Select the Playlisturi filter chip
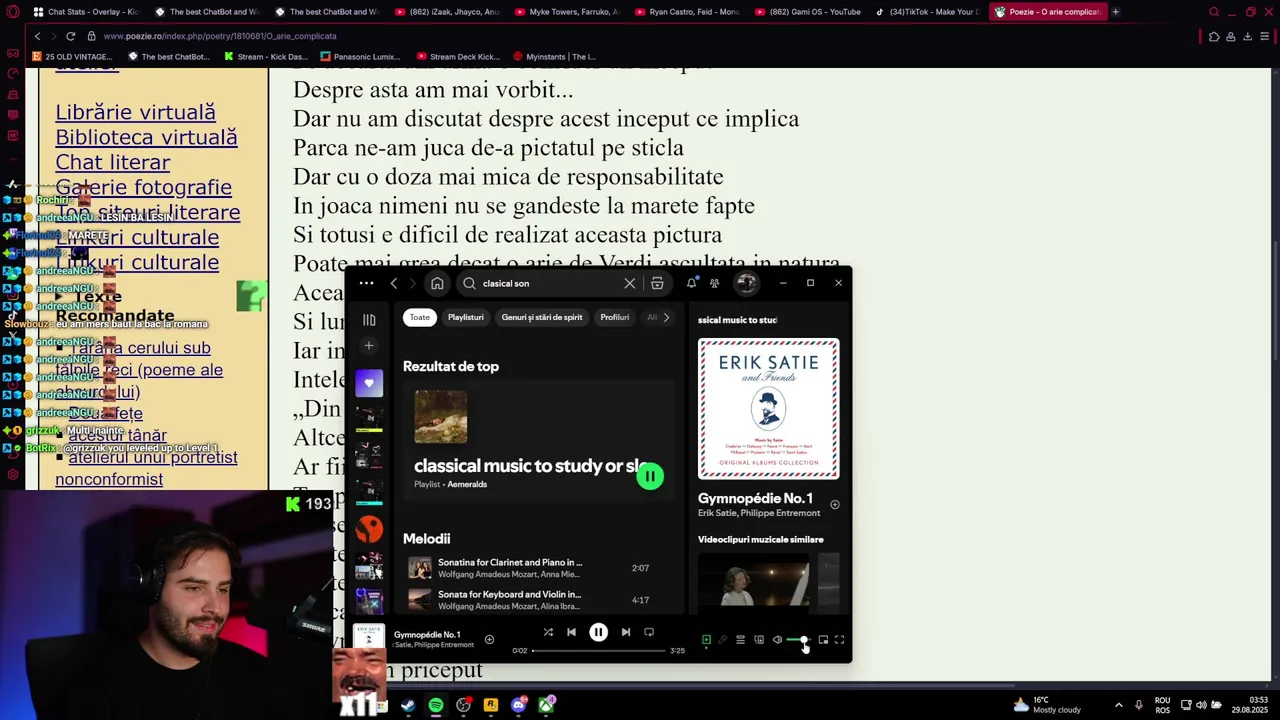 click(465, 317)
